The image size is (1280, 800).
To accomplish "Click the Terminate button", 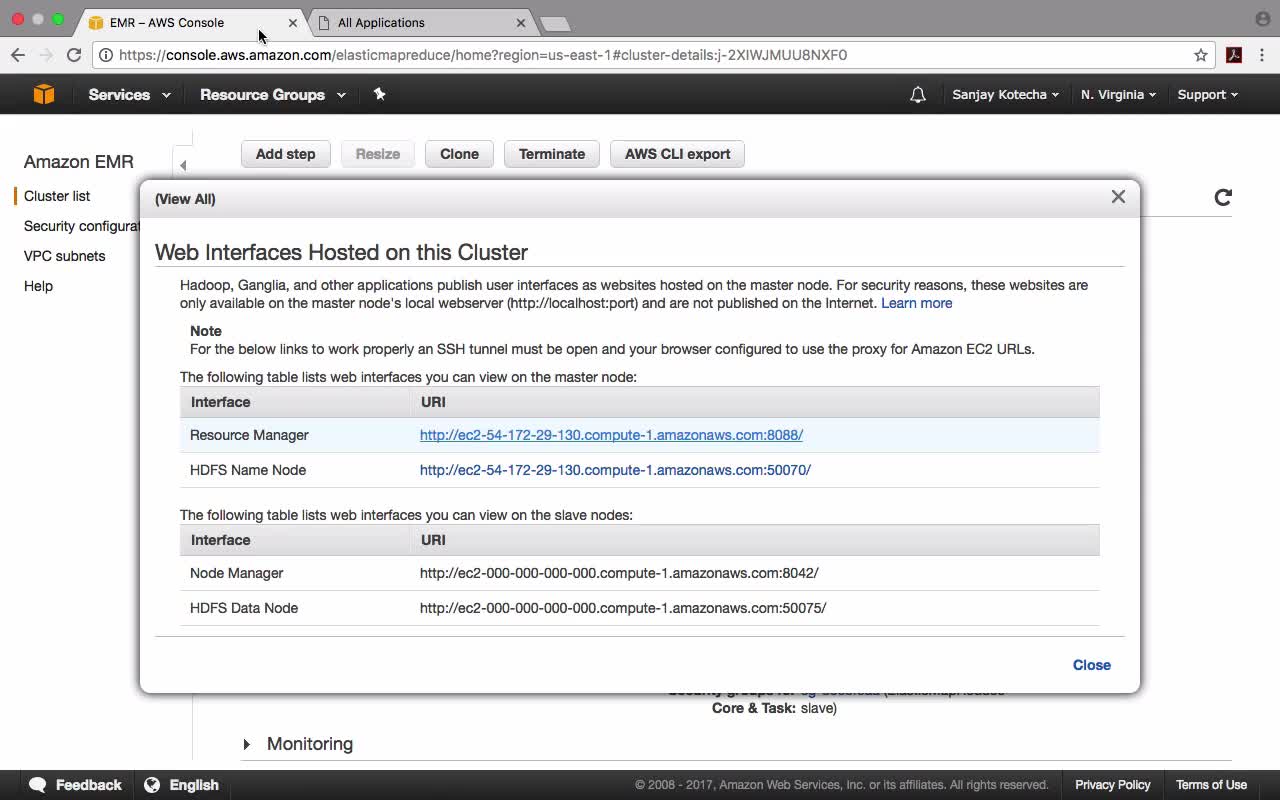I will point(551,154).
